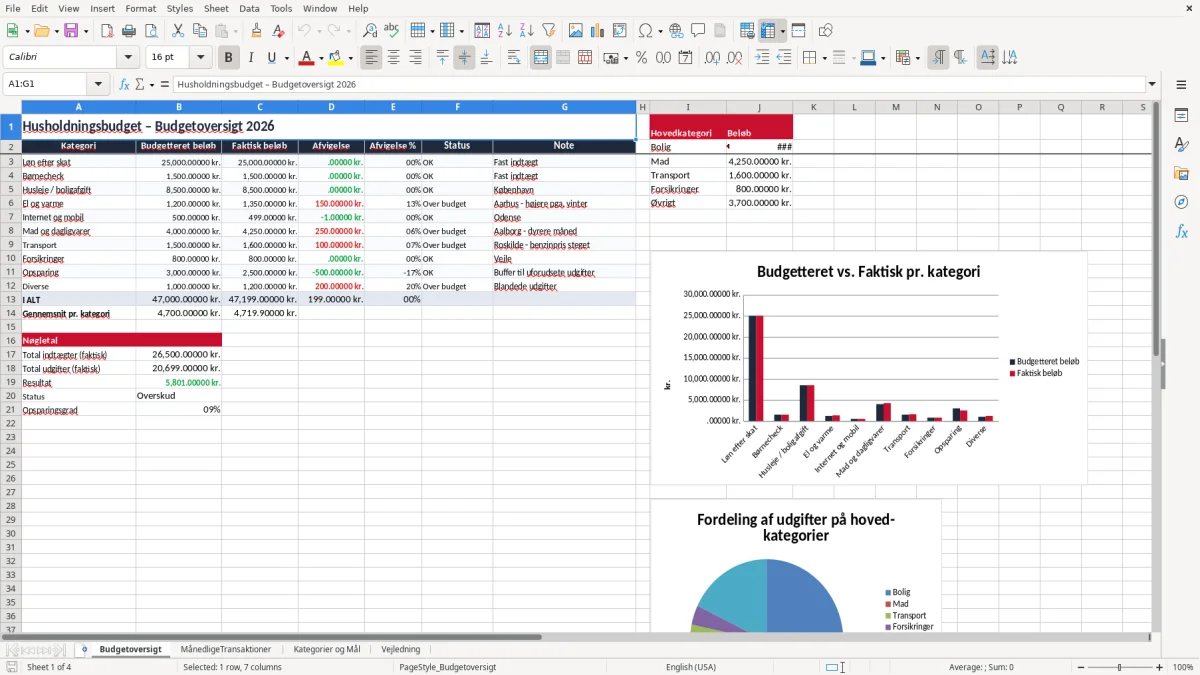The image size is (1200, 675).
Task: Toggle Align Left
Action: point(372,58)
